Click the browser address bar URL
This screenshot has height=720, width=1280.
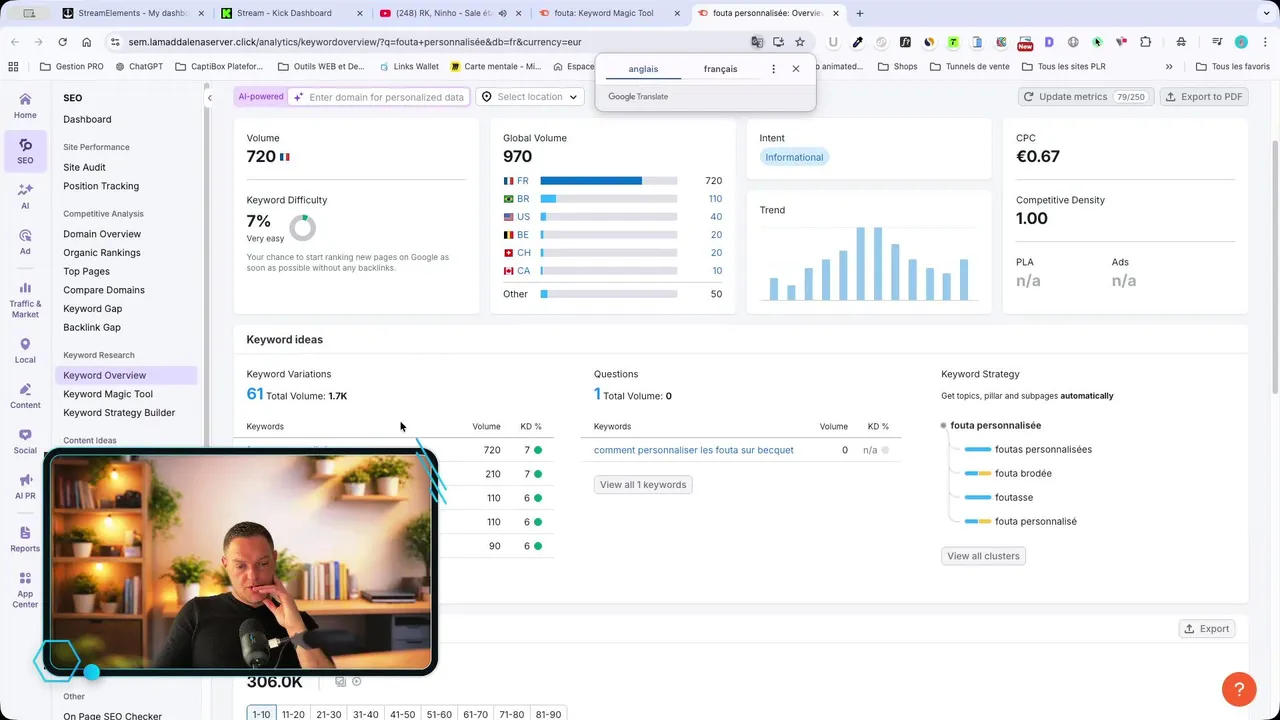(x=355, y=42)
